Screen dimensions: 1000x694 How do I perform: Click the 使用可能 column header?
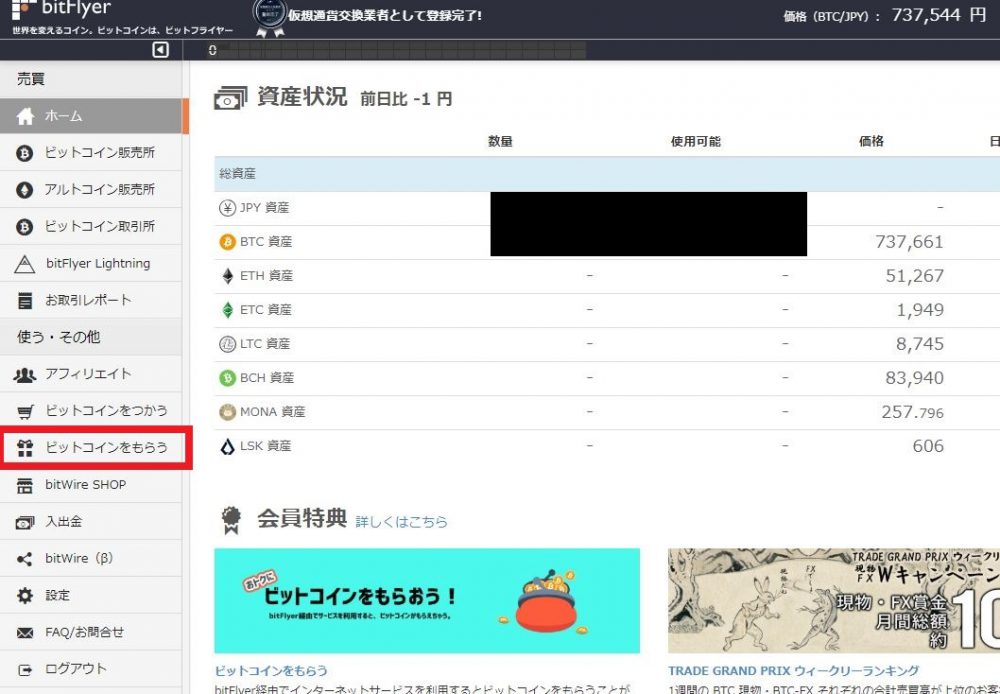point(696,142)
